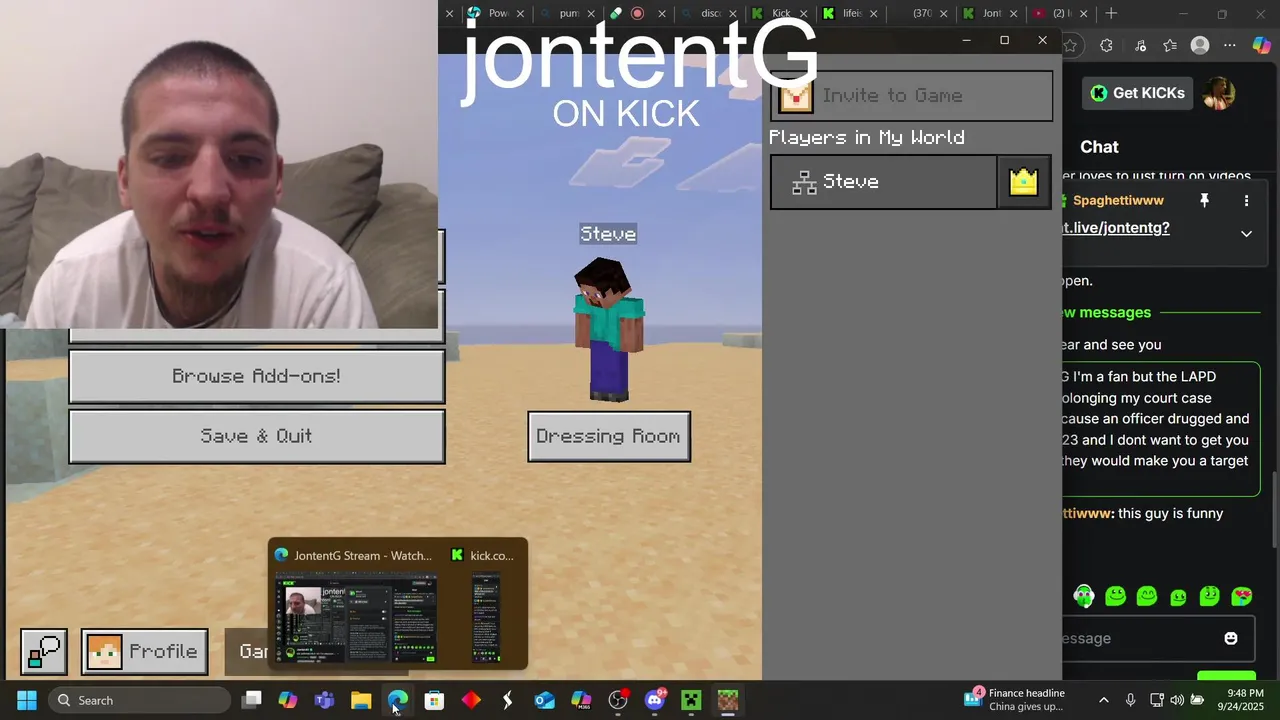
Task: Click the envelope icon beside Invite to Game
Action: pyautogui.click(x=796, y=96)
